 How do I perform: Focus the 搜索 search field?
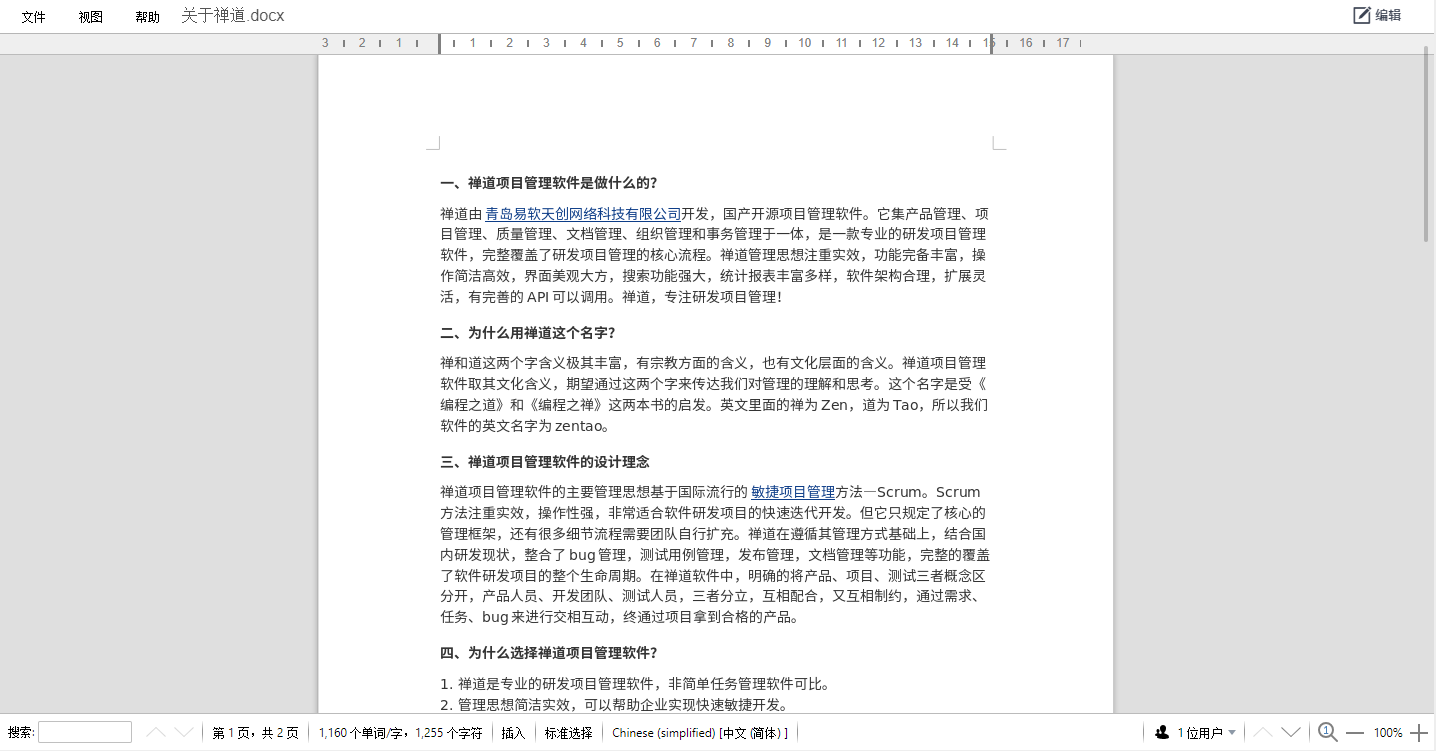tap(85, 733)
